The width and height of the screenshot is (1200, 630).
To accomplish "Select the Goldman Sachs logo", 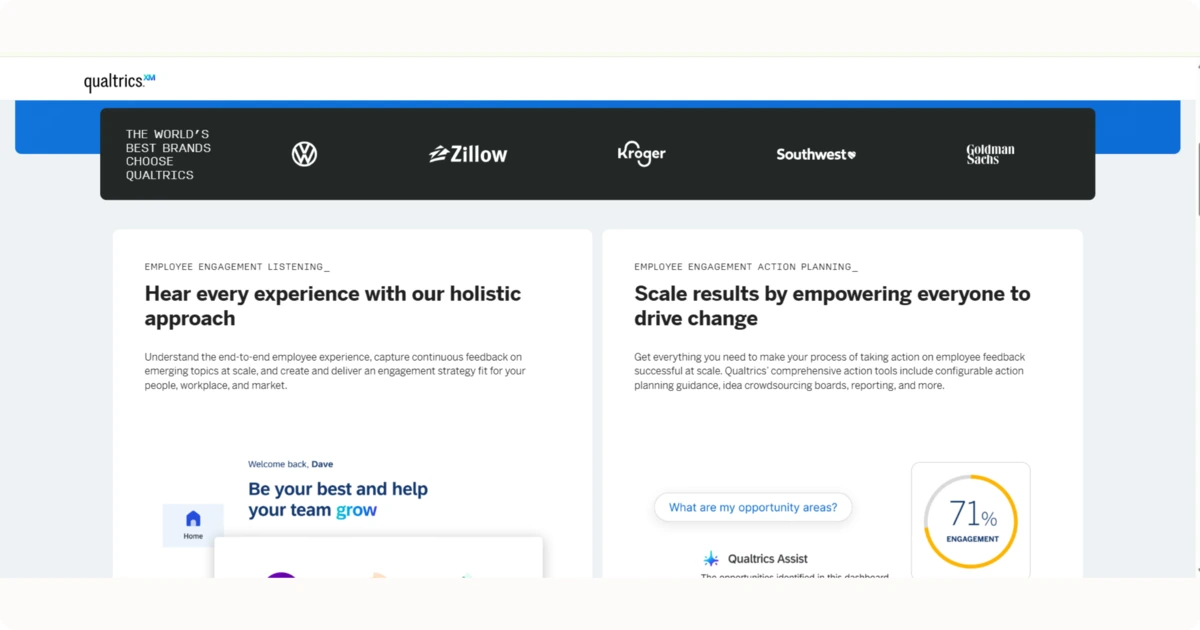I will (x=989, y=153).
